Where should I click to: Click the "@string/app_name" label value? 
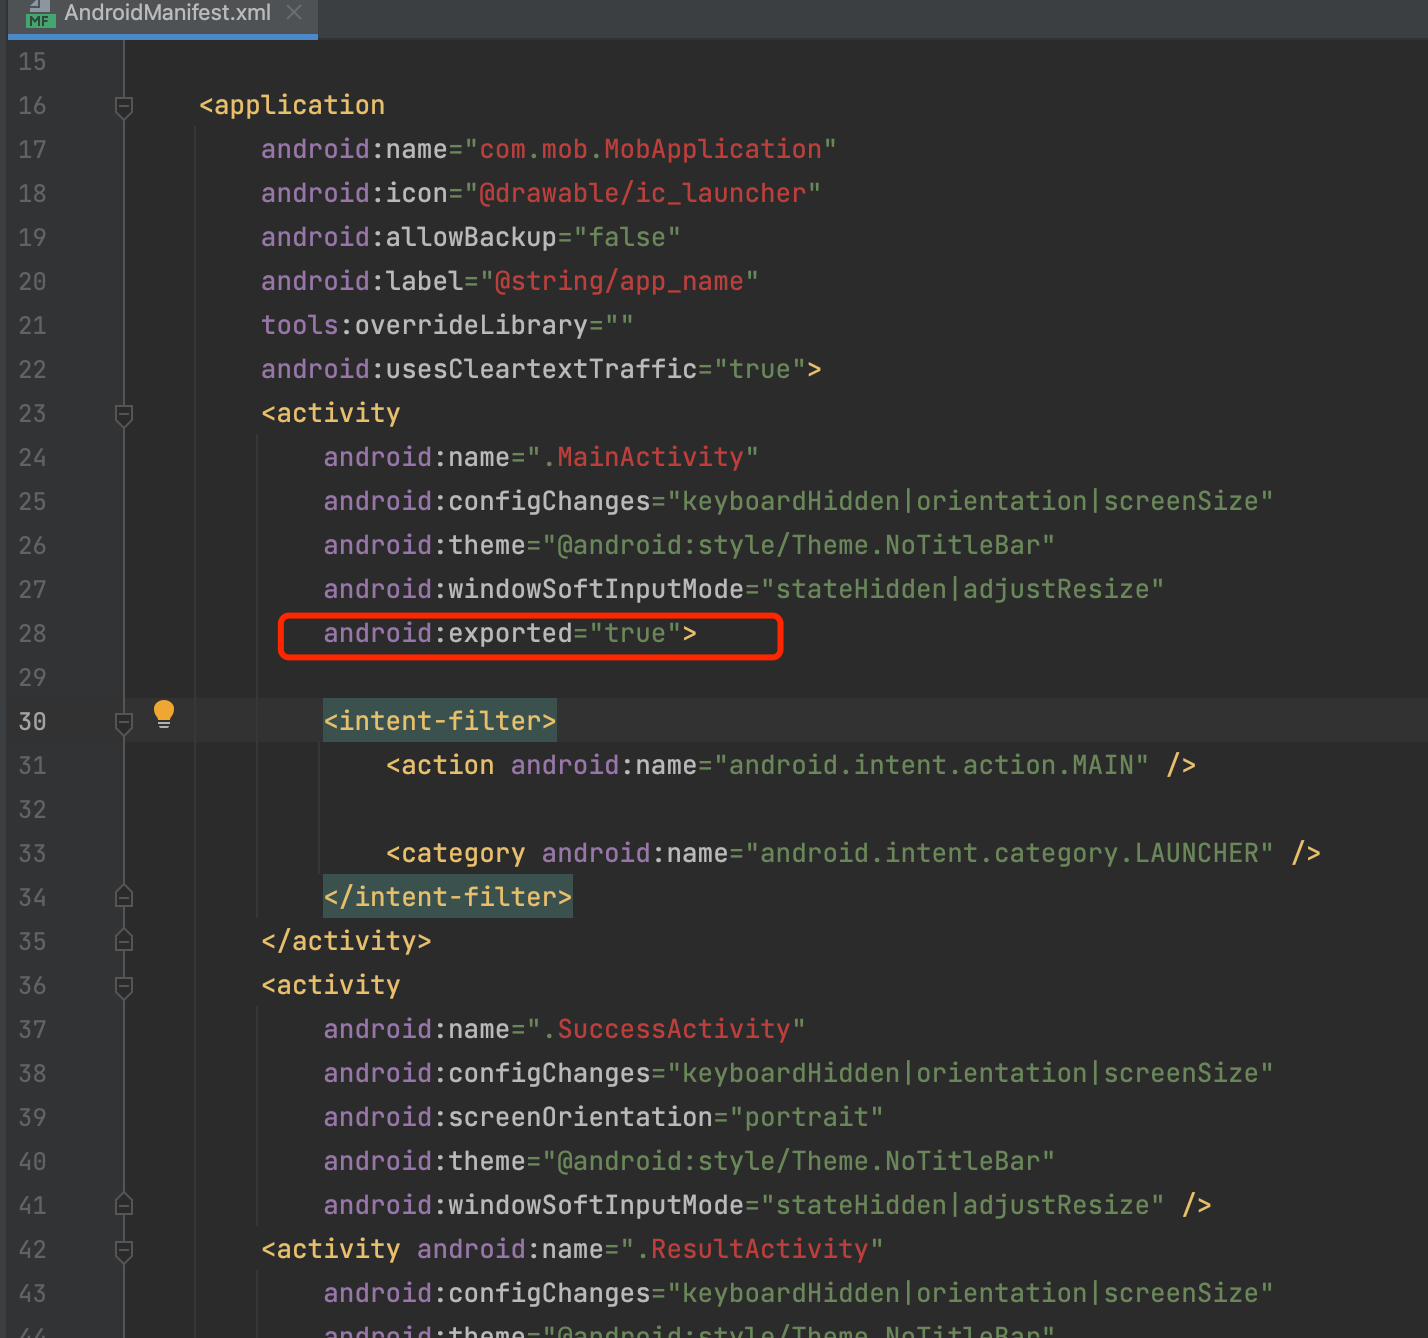(x=619, y=281)
